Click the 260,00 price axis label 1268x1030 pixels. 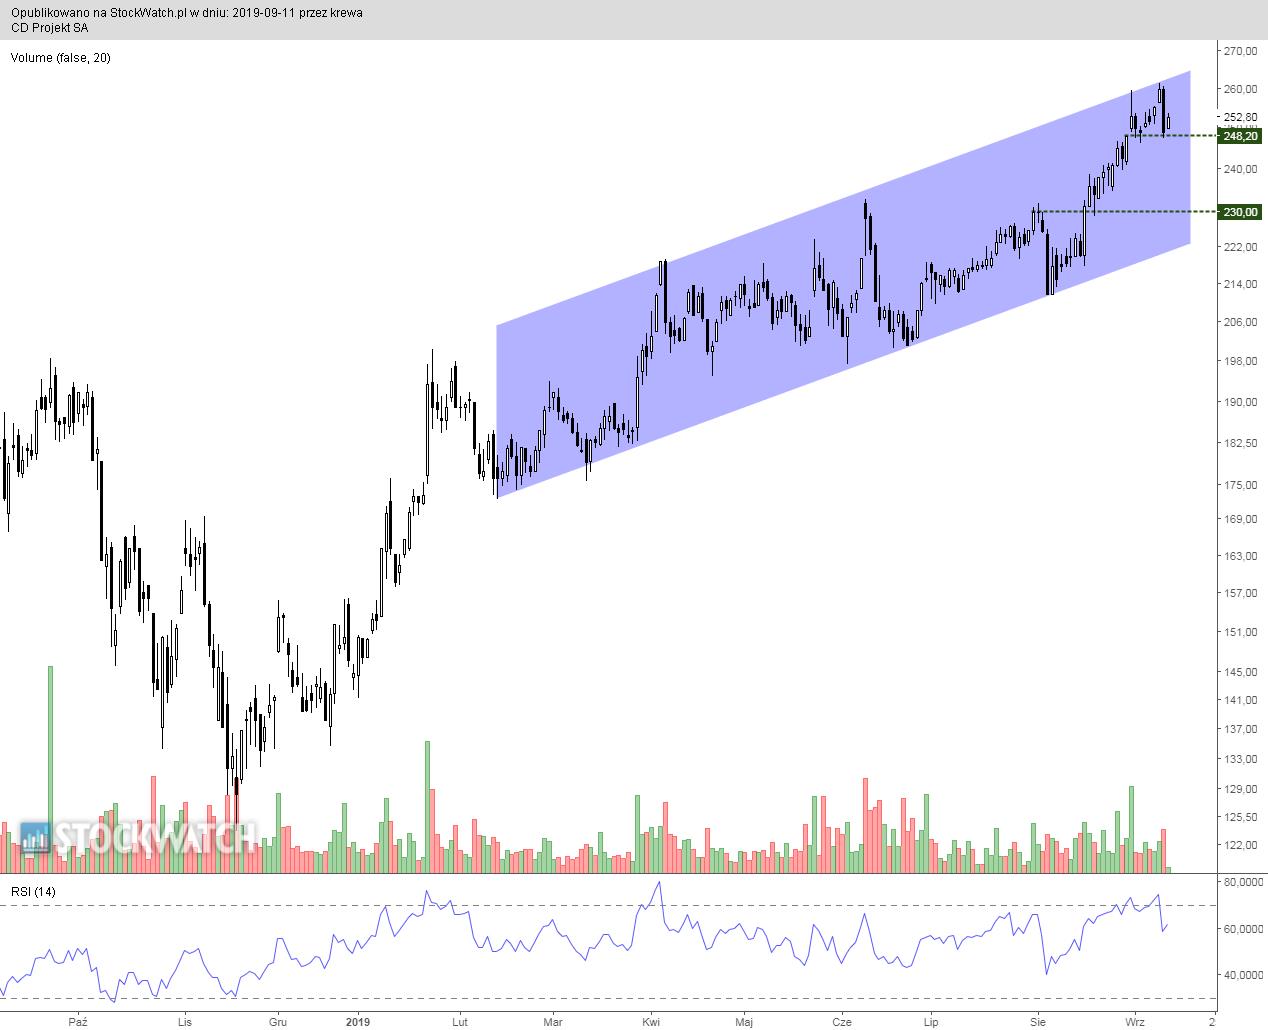coord(1242,89)
